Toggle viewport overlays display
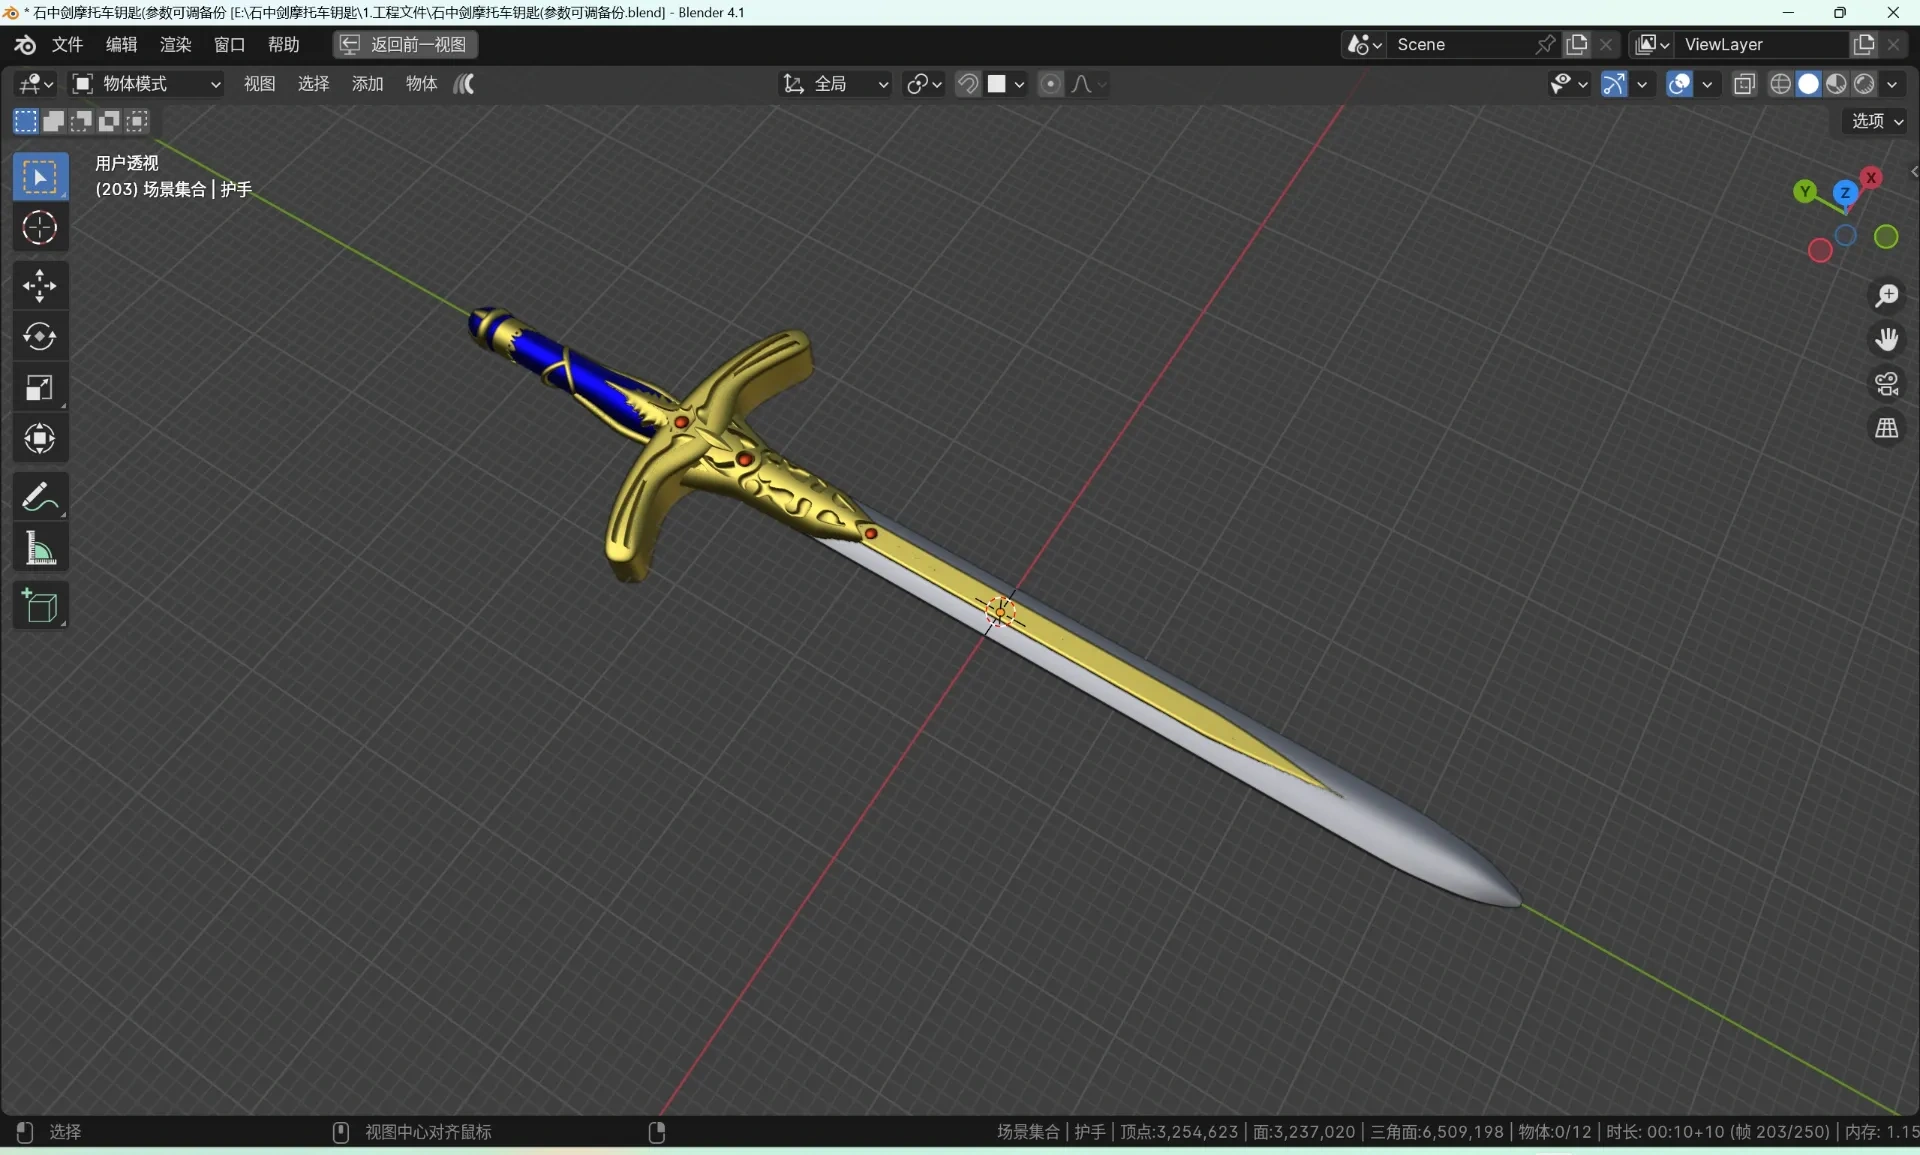Image resolution: width=1920 pixels, height=1155 pixels. [1679, 84]
